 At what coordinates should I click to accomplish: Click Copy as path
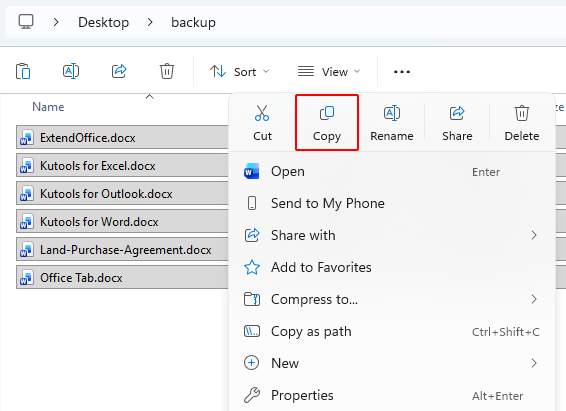pos(392,331)
